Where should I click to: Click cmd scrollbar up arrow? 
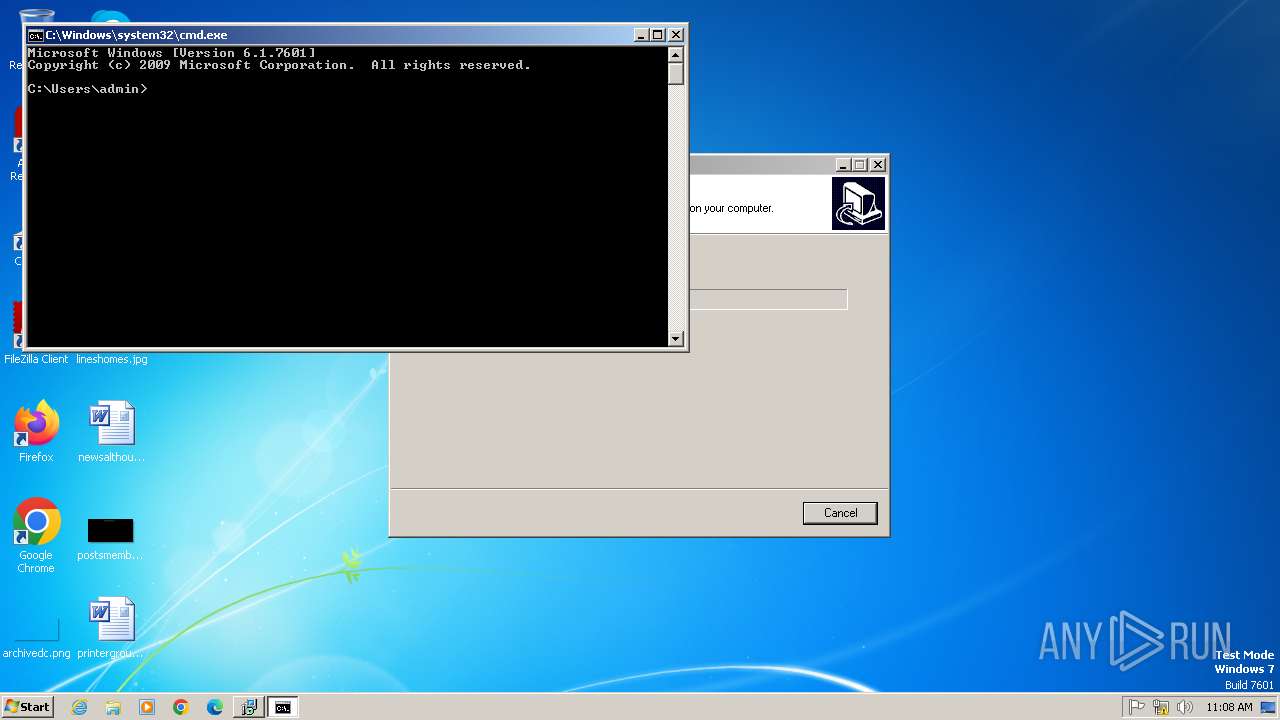point(676,55)
